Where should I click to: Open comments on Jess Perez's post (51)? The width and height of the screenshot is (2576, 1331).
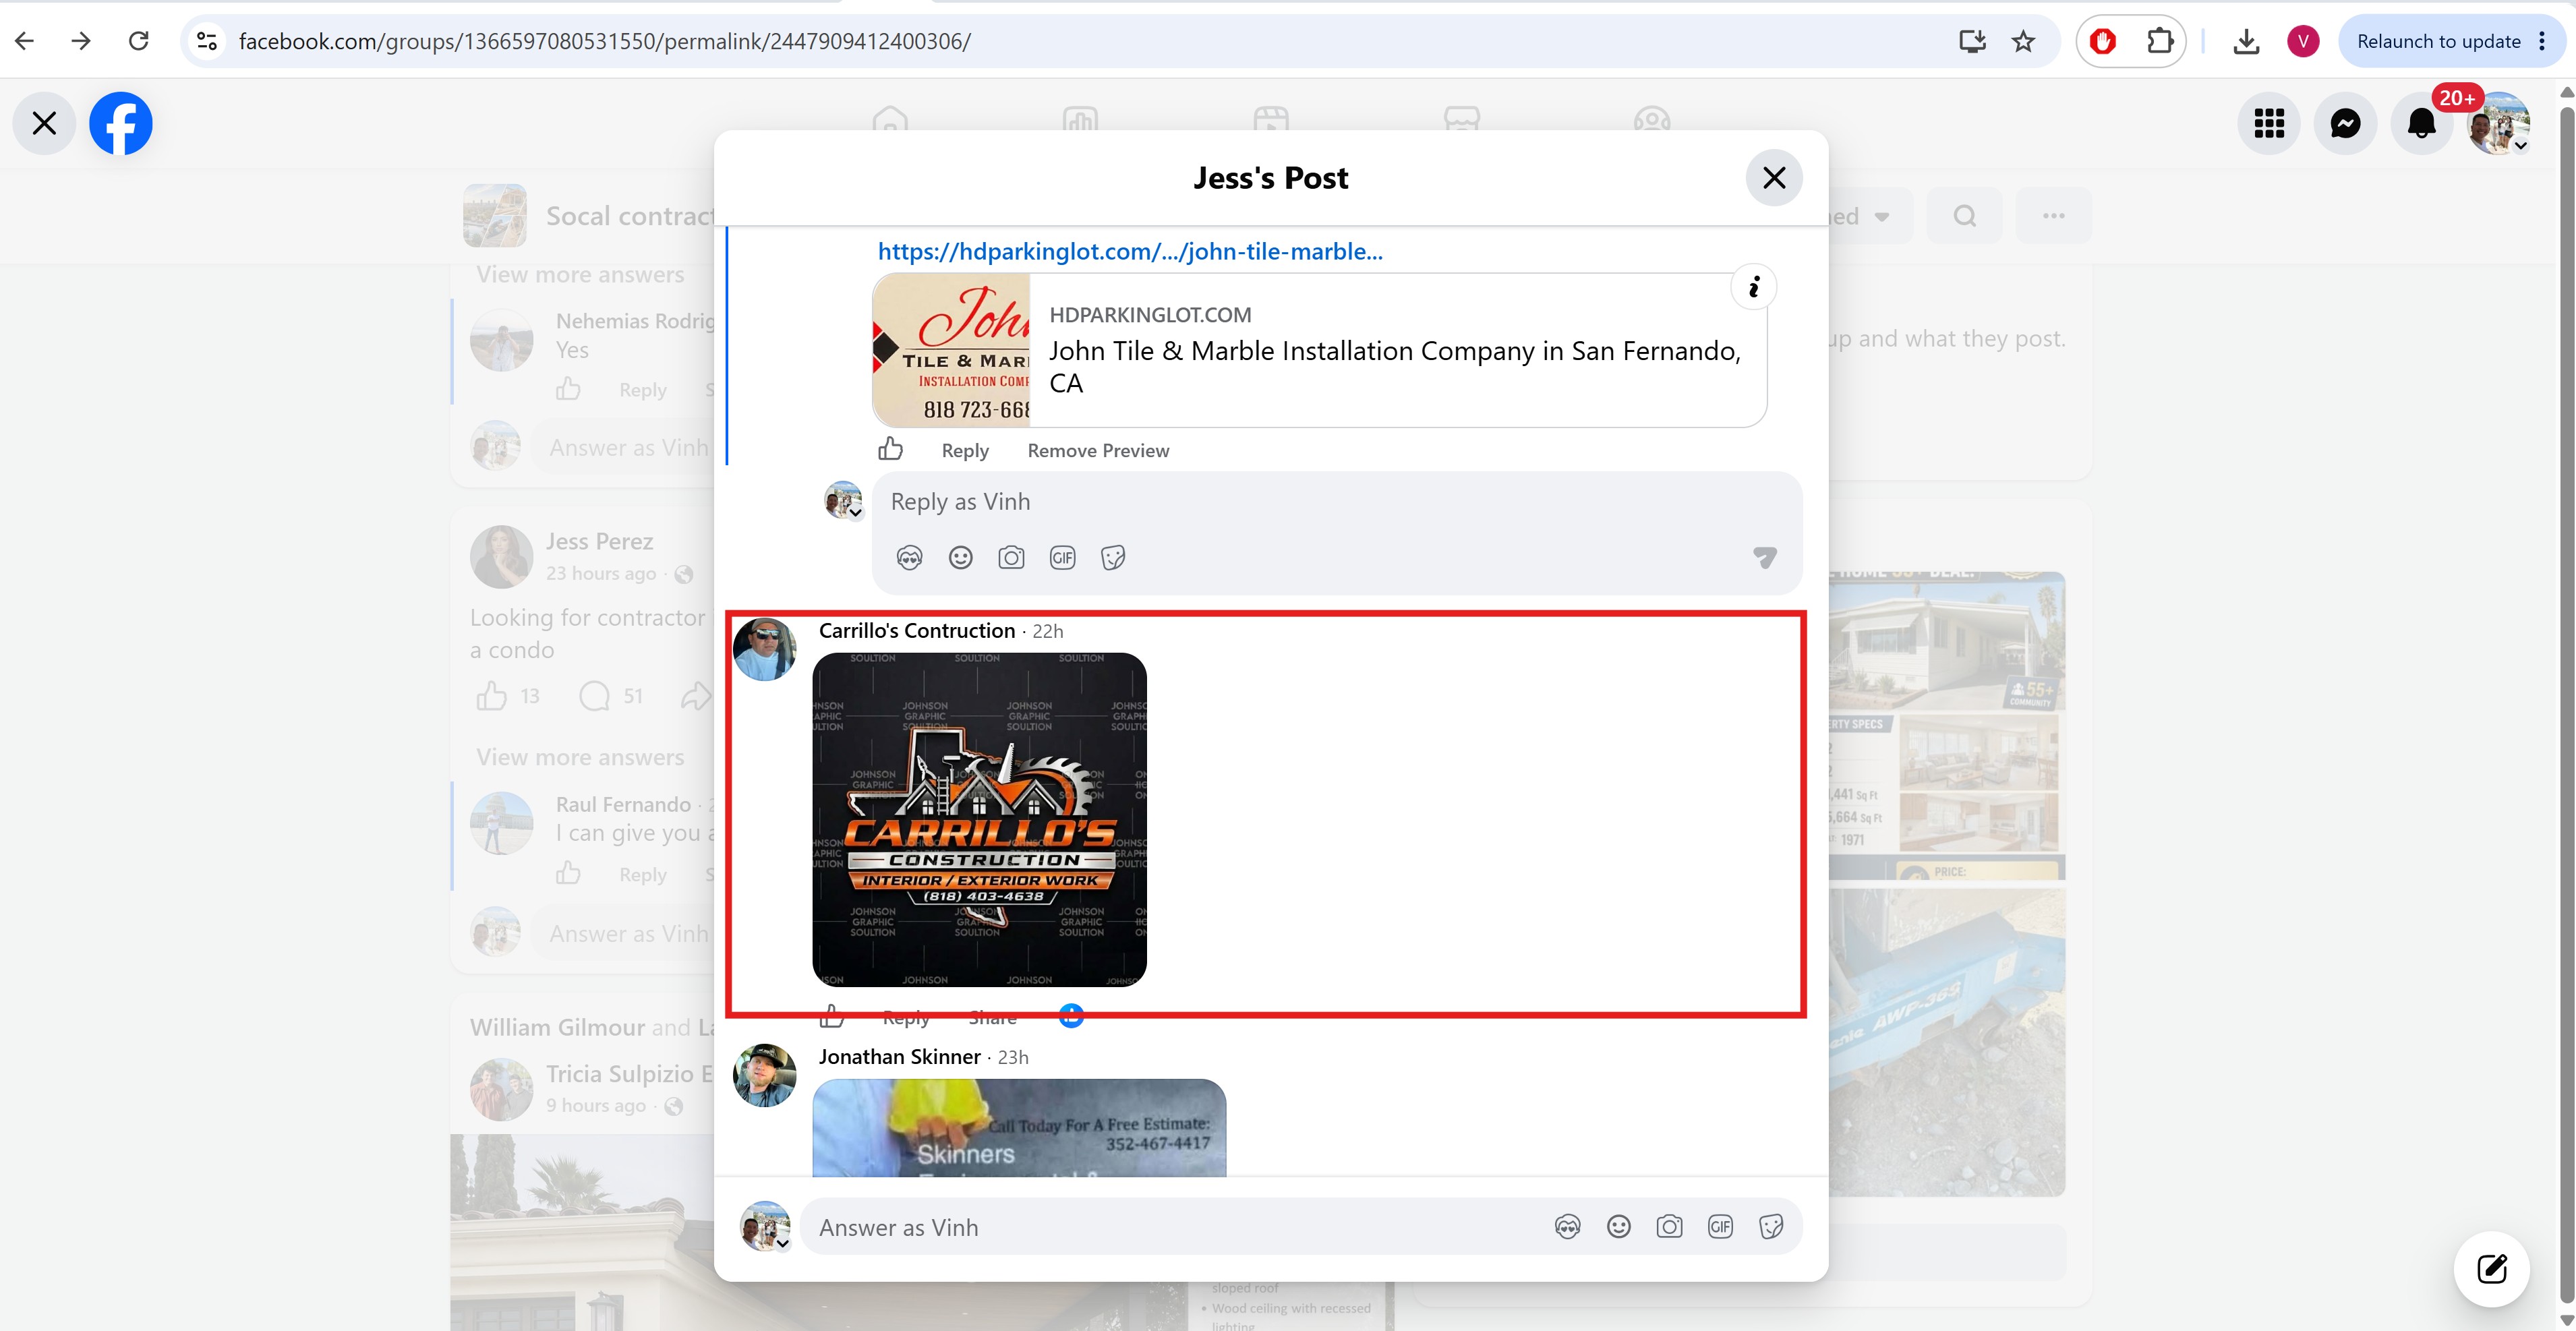(611, 696)
